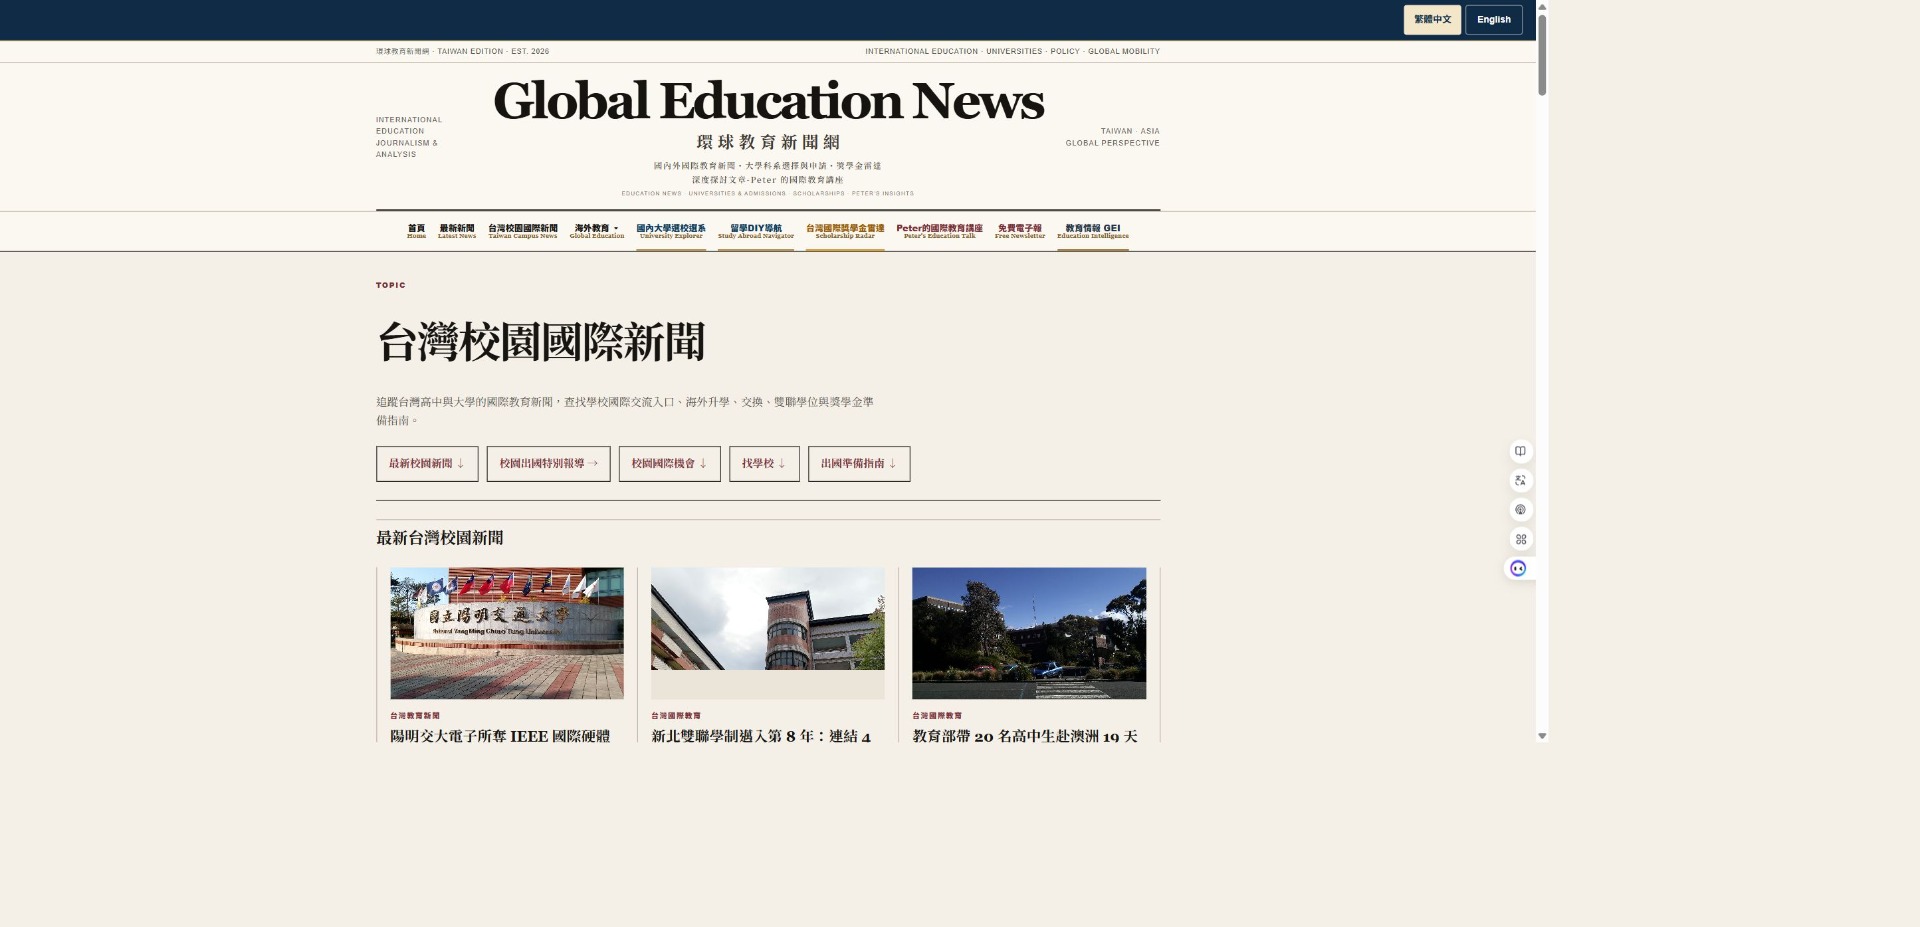Open the reading mode book icon
1920x927 pixels.
click(1520, 451)
